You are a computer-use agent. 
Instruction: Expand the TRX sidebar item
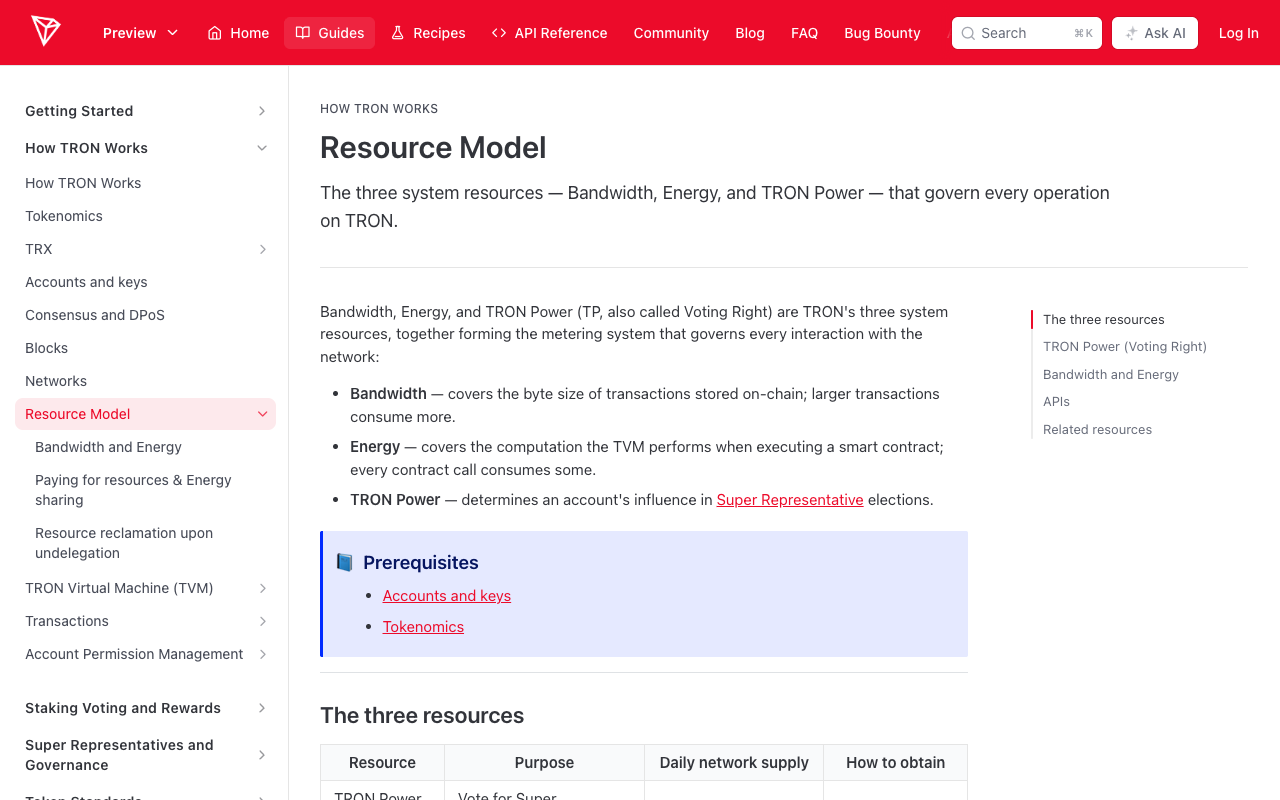tap(263, 249)
